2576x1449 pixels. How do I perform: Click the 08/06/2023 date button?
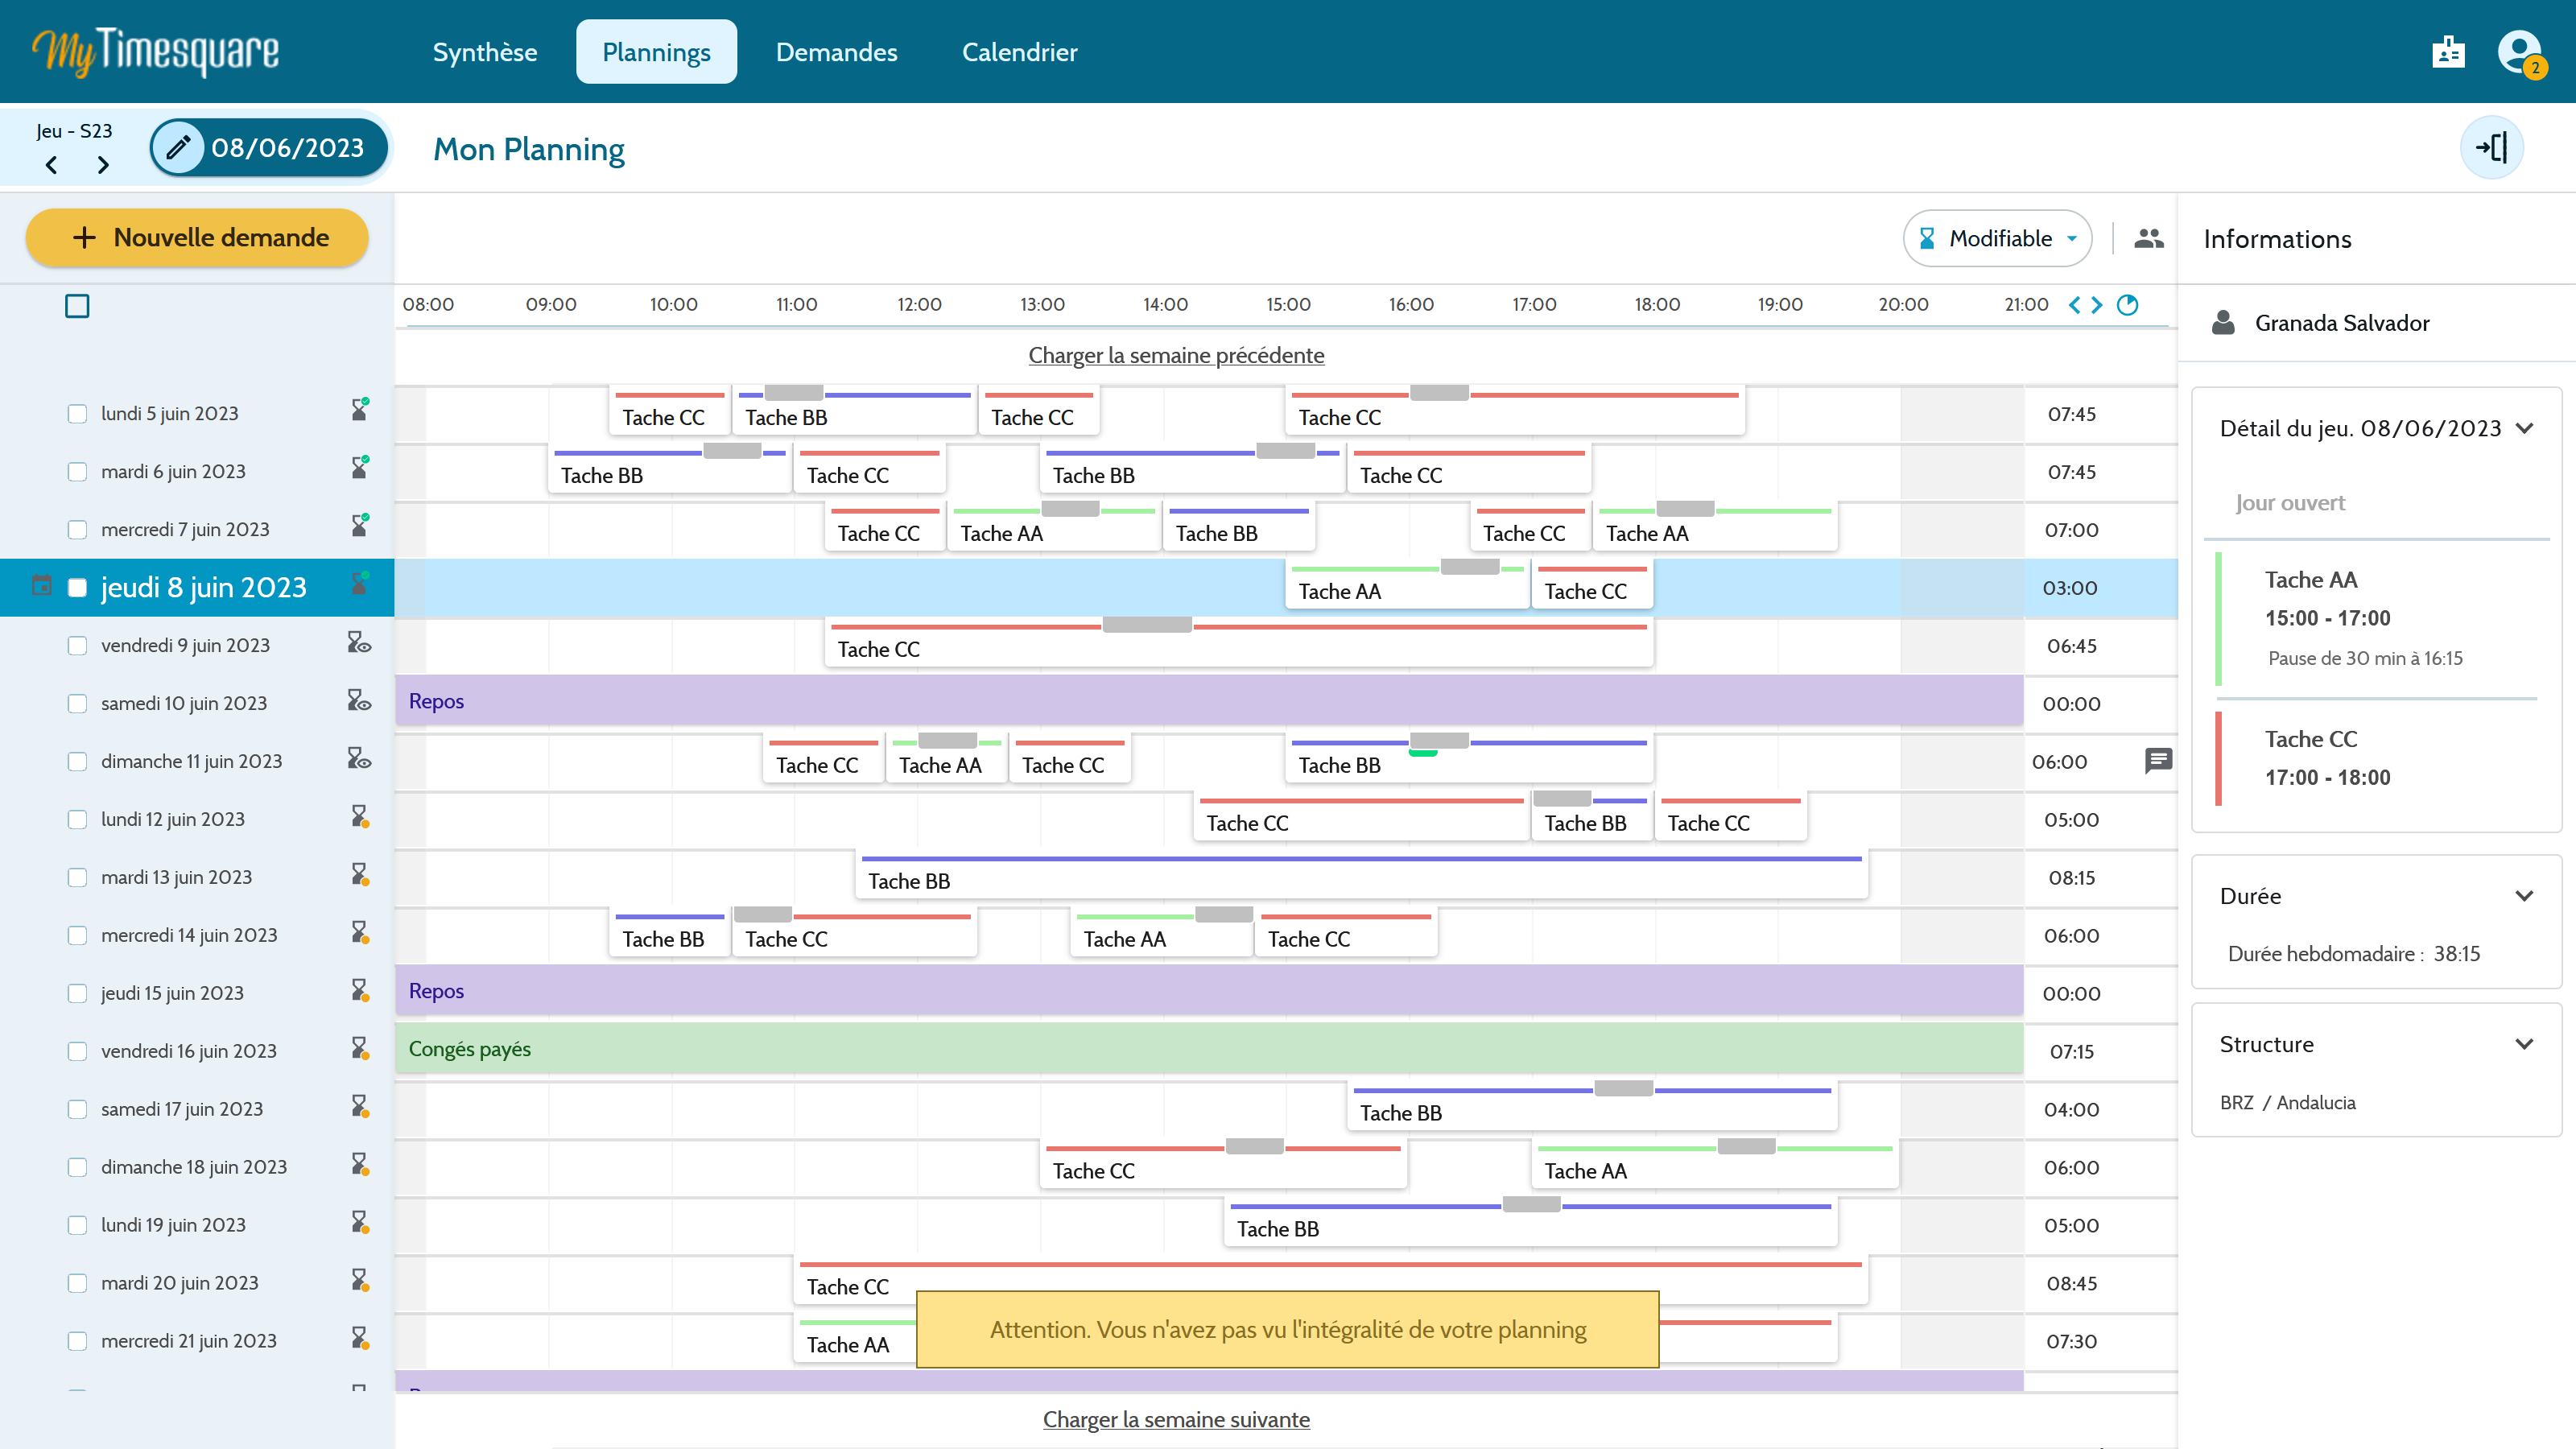coord(269,148)
